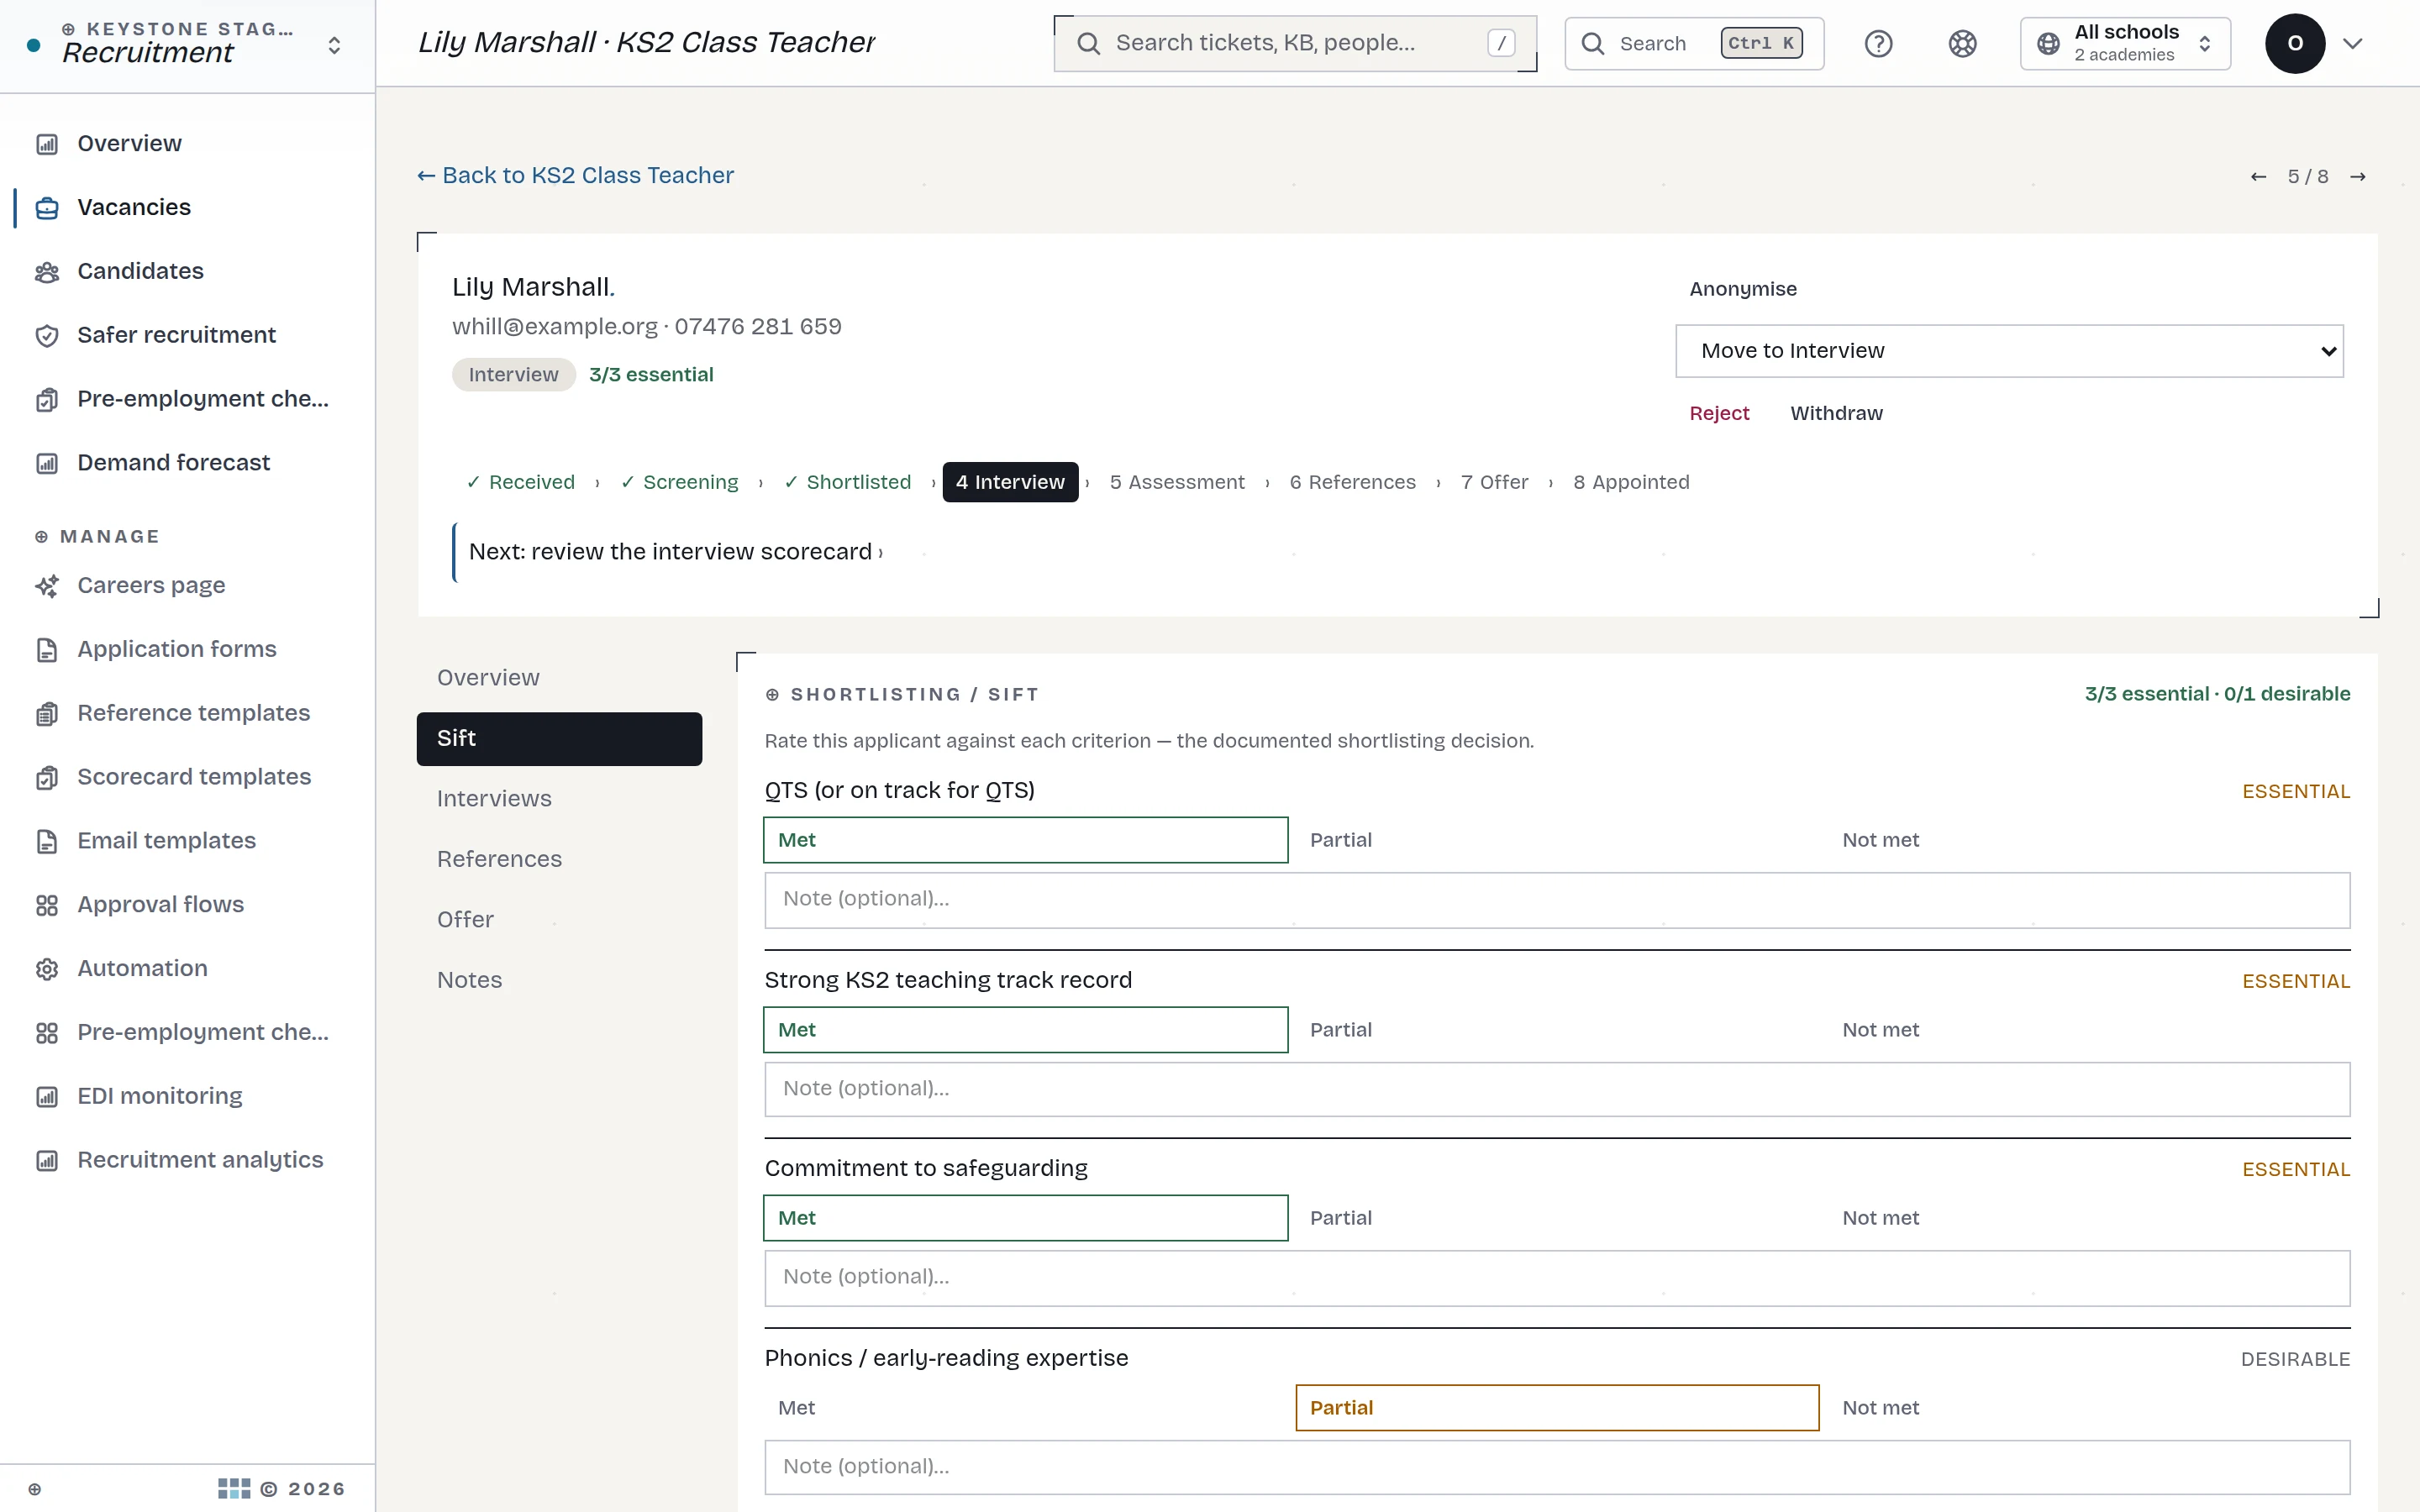This screenshot has height=1512, width=2420.
Task: Select Met for Phonics early-reading expertise
Action: 1025,1408
